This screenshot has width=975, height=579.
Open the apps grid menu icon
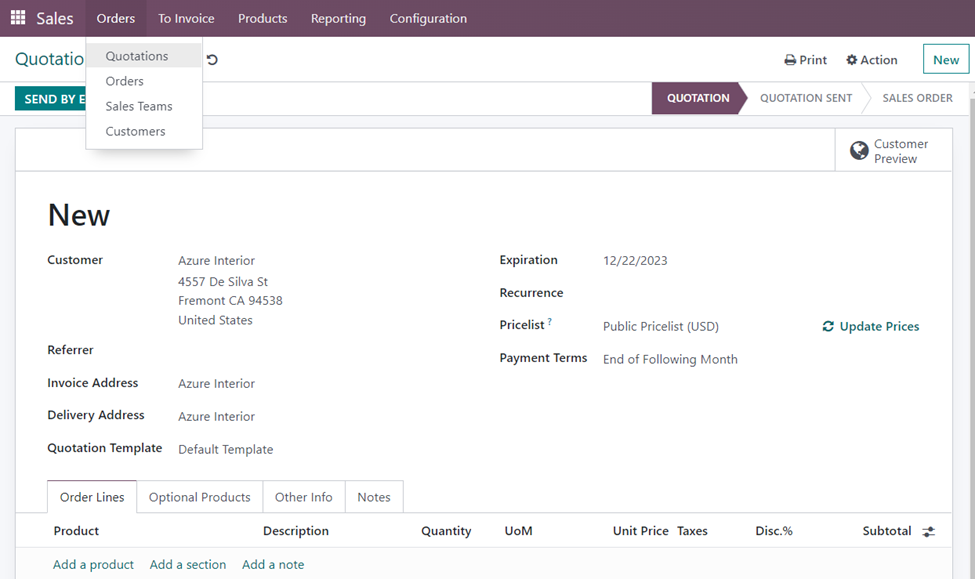pyautogui.click(x=18, y=18)
